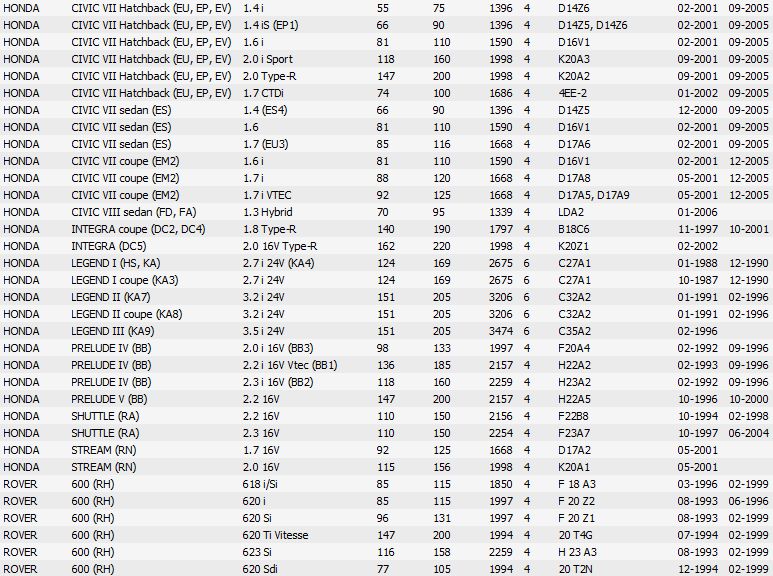This screenshot has height=576, width=773.
Task: Select engine code K20A1
Action: pos(574,468)
